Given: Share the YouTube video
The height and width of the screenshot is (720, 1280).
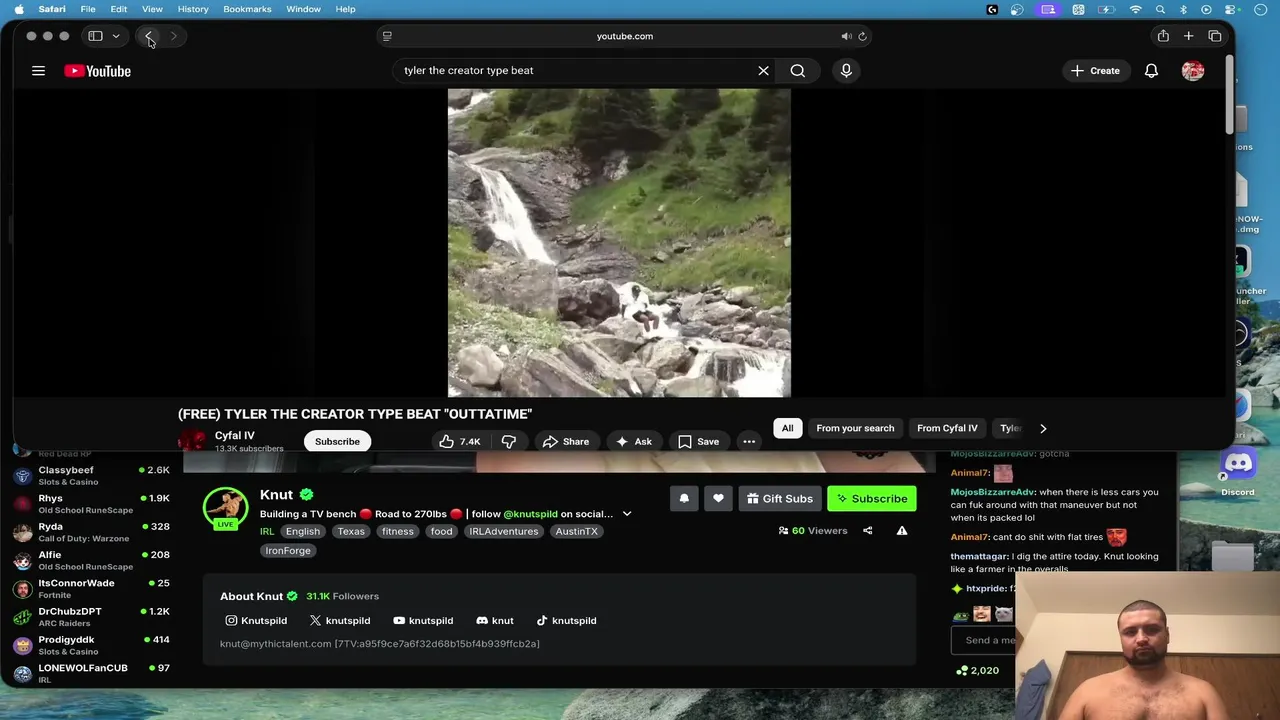Looking at the screenshot, I should (x=566, y=441).
